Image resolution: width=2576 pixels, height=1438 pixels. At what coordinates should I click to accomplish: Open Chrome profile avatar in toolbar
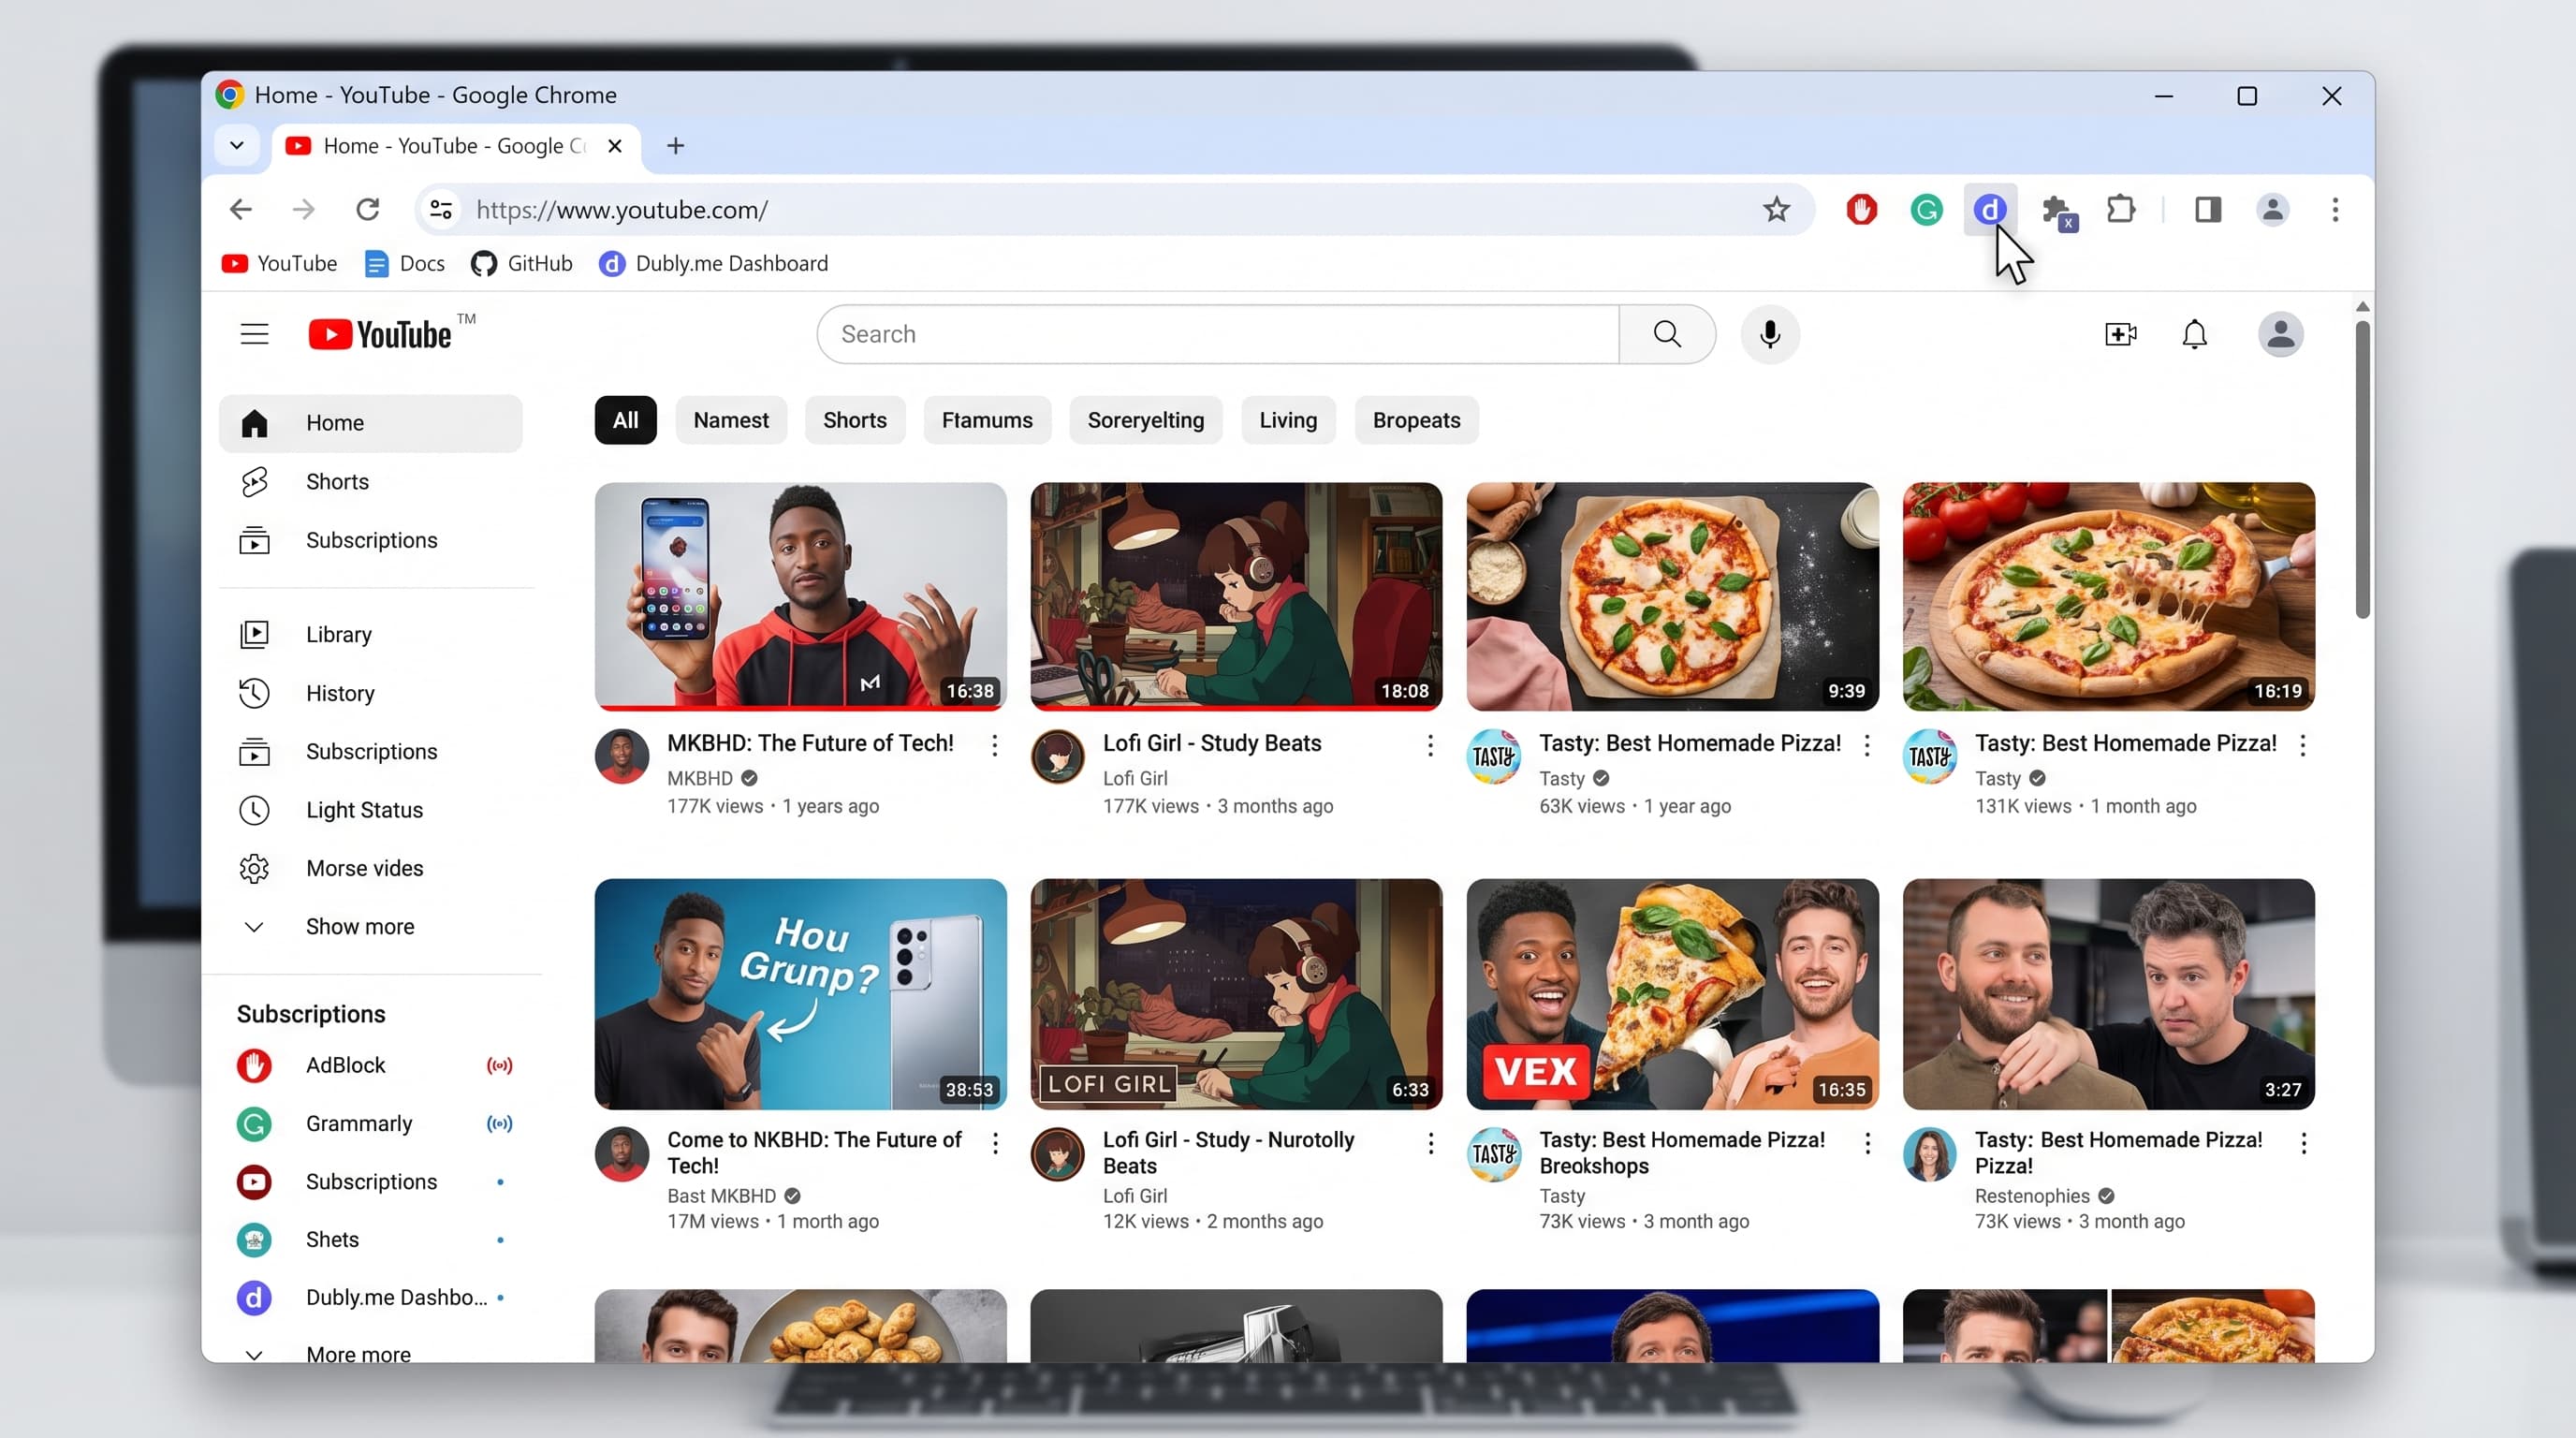coord(2272,210)
